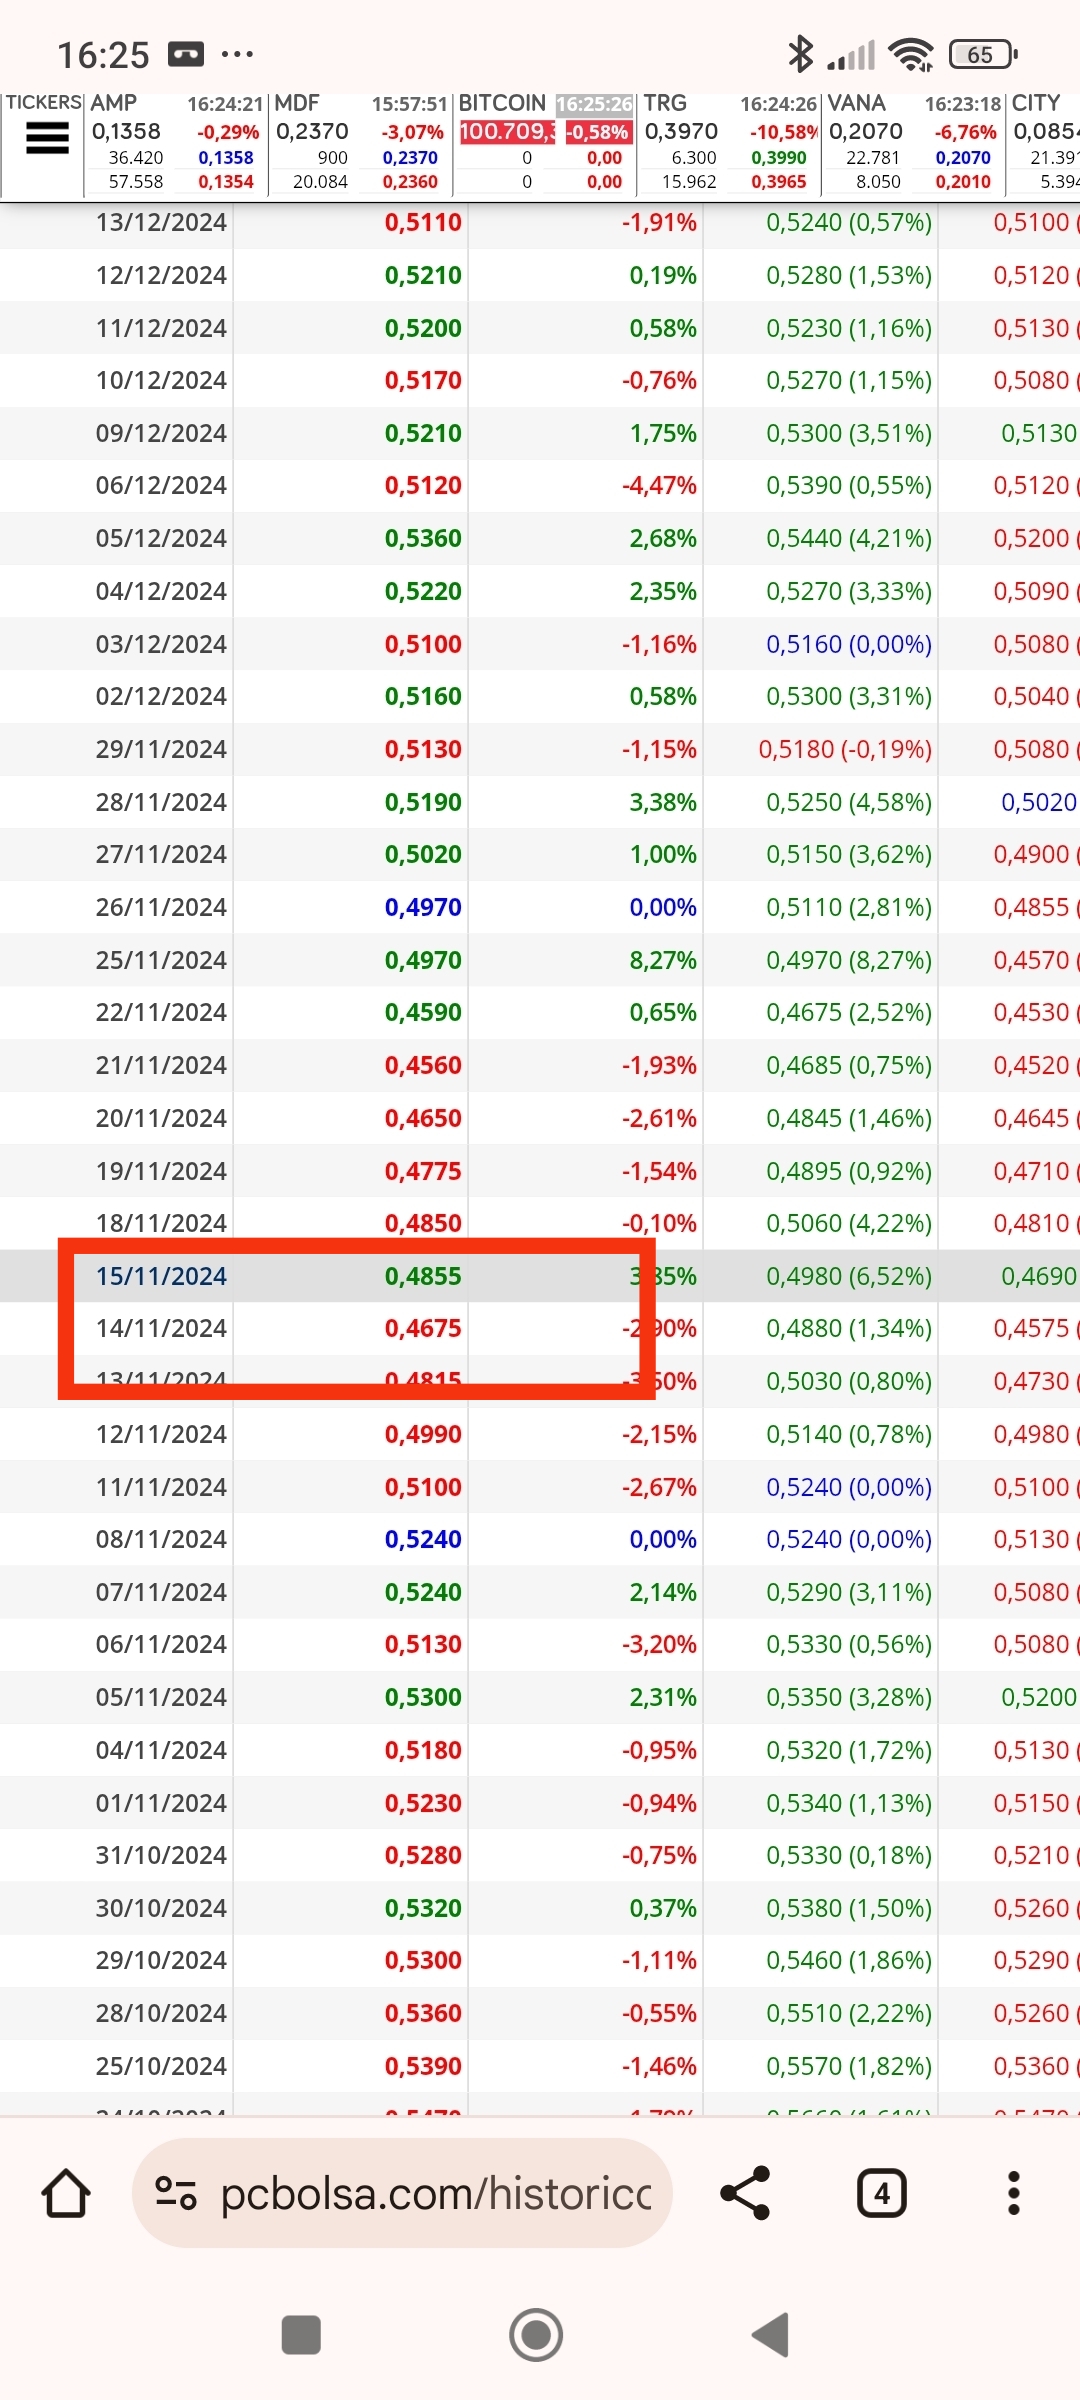Image resolution: width=1080 pixels, height=2400 pixels.
Task: Tap the 0,5160 (0,00%) value on 03/12/2024
Action: [x=849, y=644]
